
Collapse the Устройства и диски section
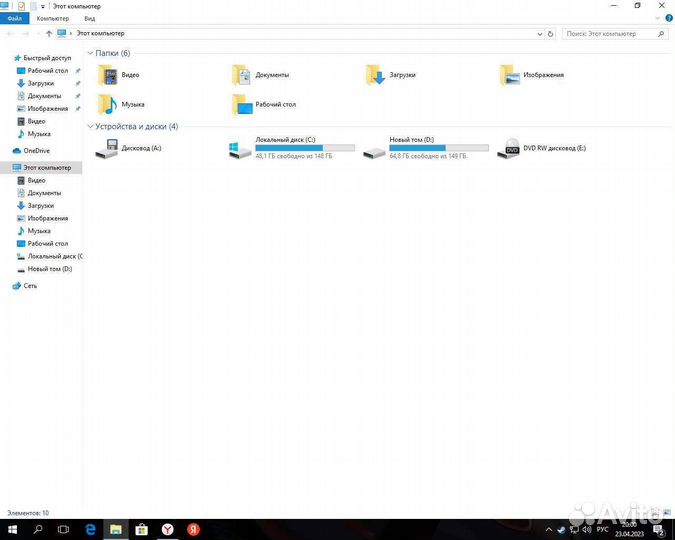click(x=91, y=127)
